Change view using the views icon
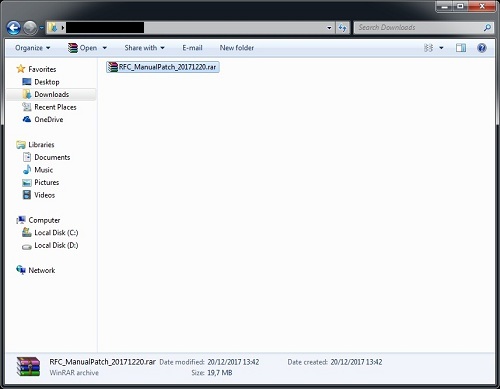 (429, 48)
